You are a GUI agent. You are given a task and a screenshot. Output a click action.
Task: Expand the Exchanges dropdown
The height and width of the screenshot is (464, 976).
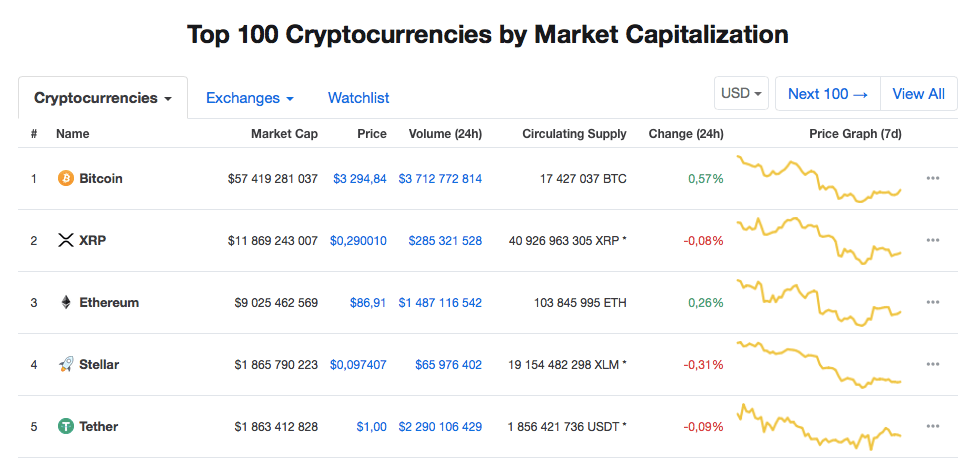coord(250,98)
